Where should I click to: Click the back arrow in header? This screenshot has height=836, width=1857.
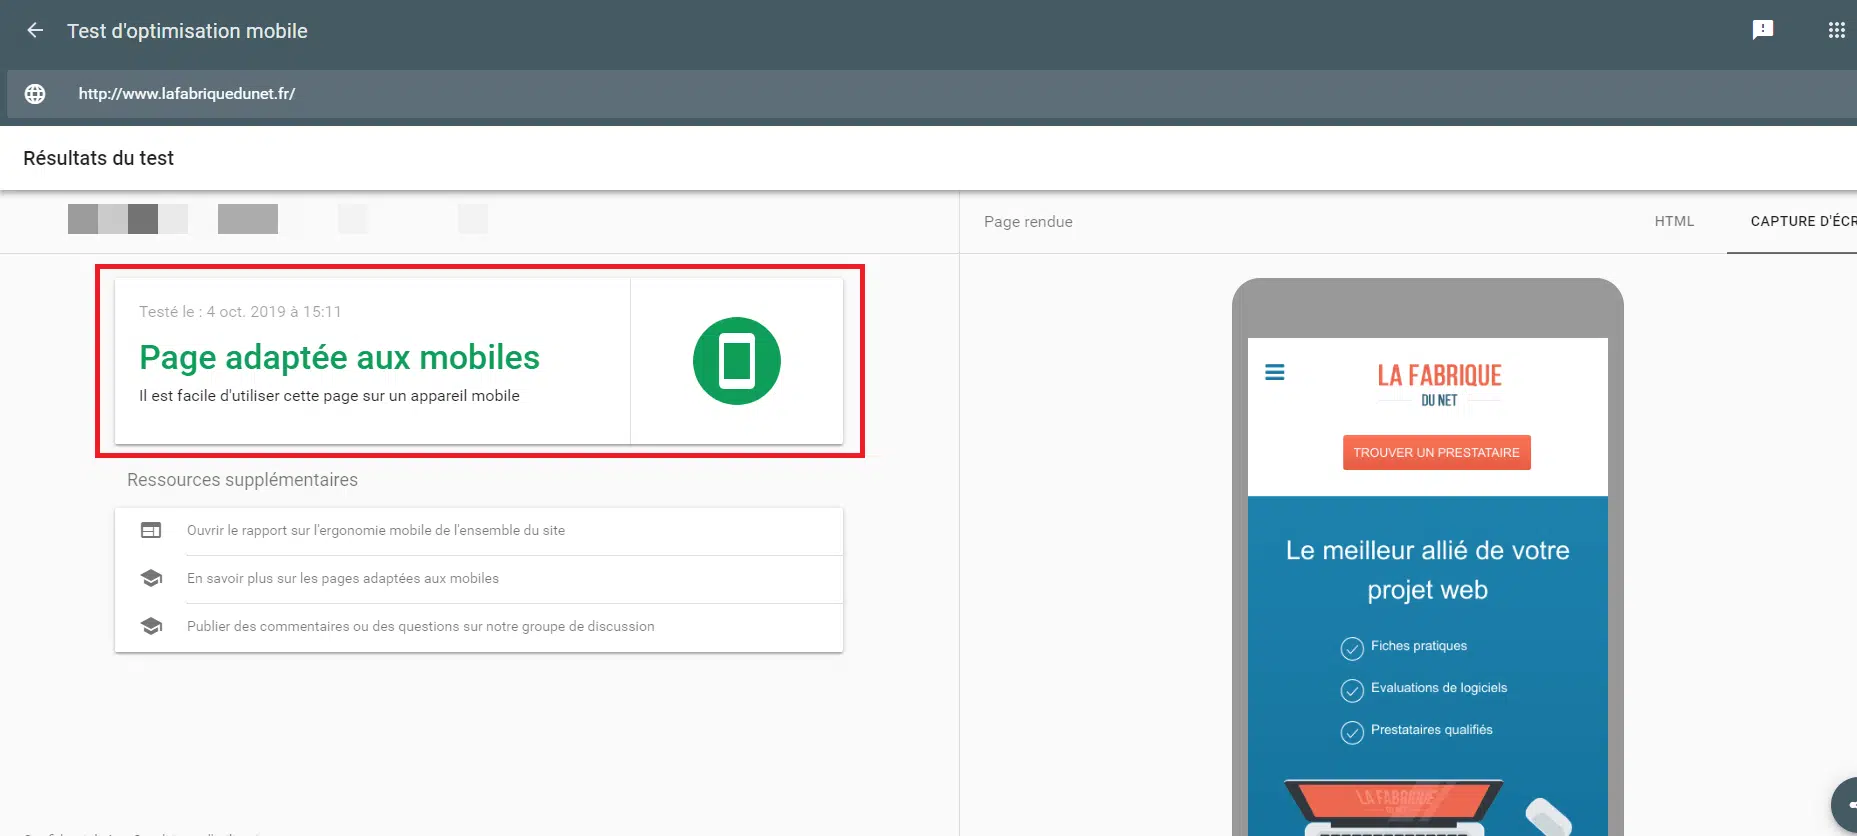point(35,31)
